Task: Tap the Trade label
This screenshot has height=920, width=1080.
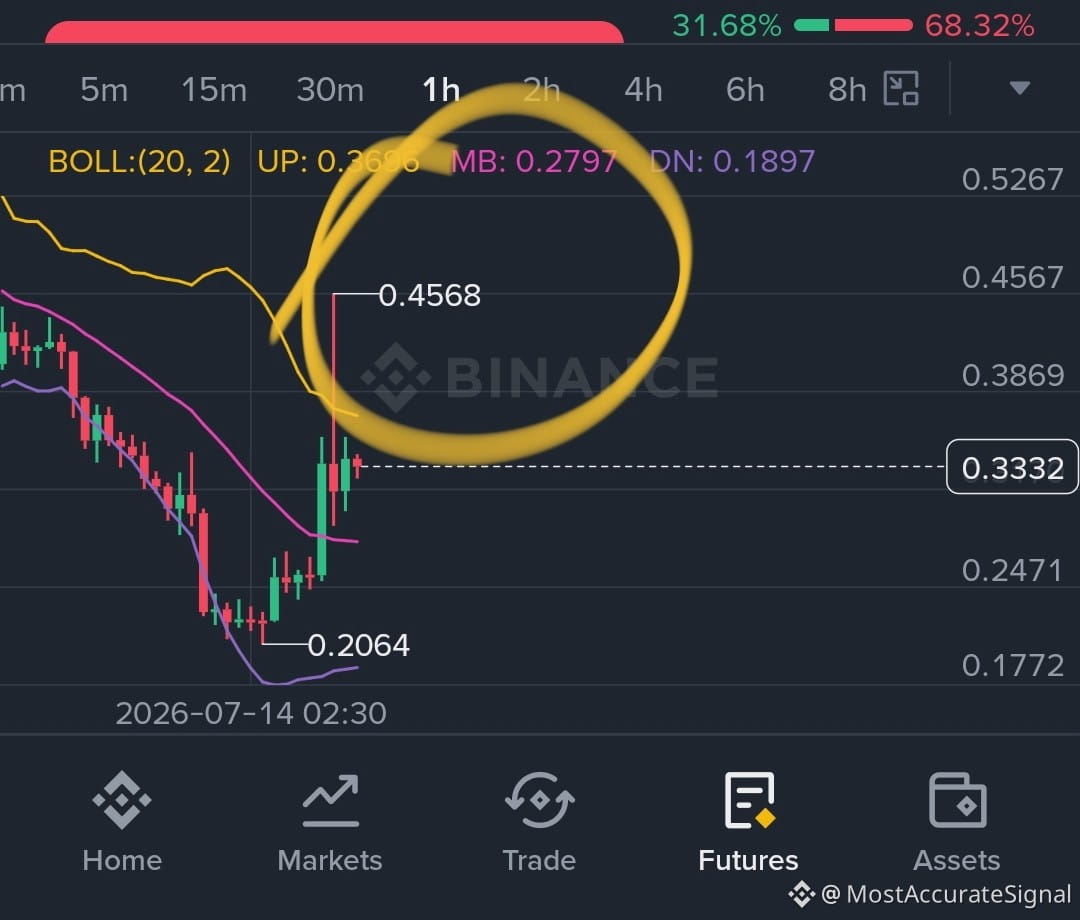Action: point(539,861)
